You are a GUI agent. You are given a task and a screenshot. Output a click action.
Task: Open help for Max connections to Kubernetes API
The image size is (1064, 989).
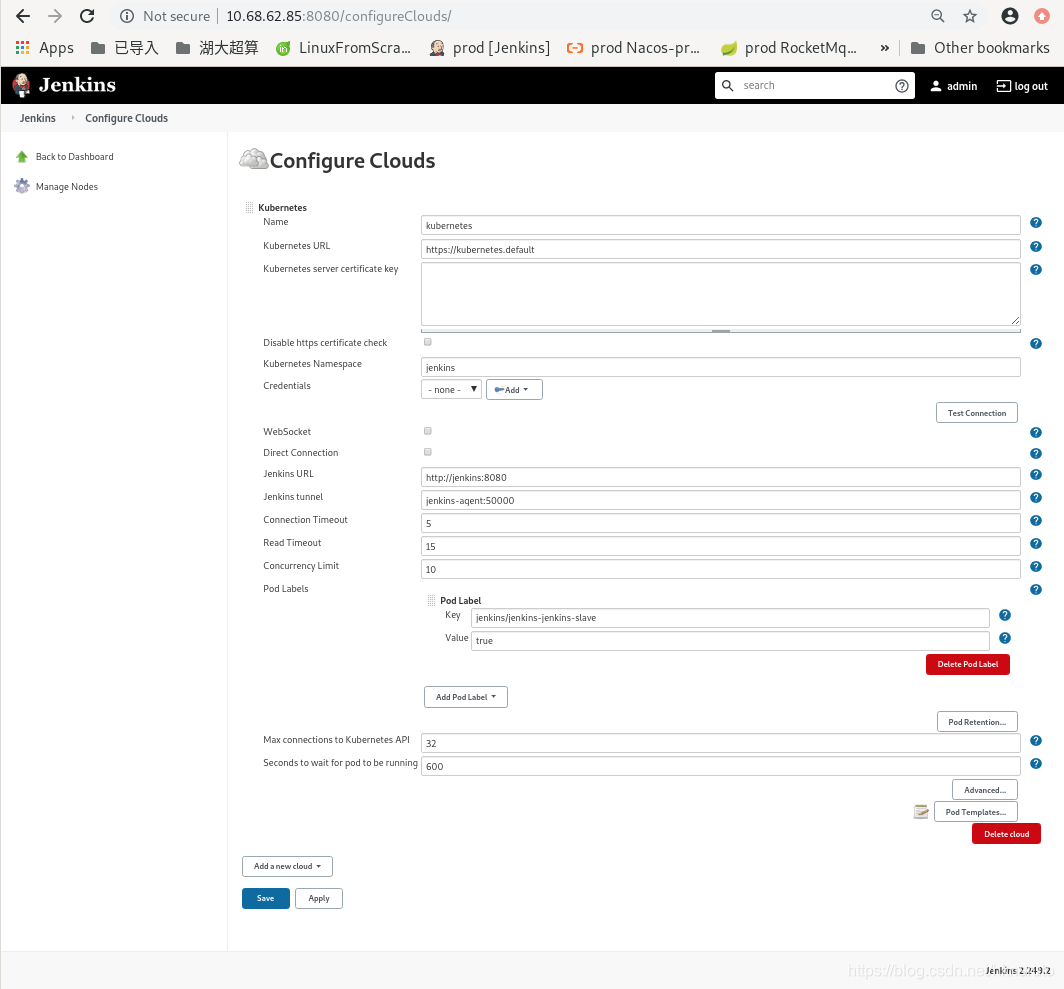pyautogui.click(x=1036, y=741)
